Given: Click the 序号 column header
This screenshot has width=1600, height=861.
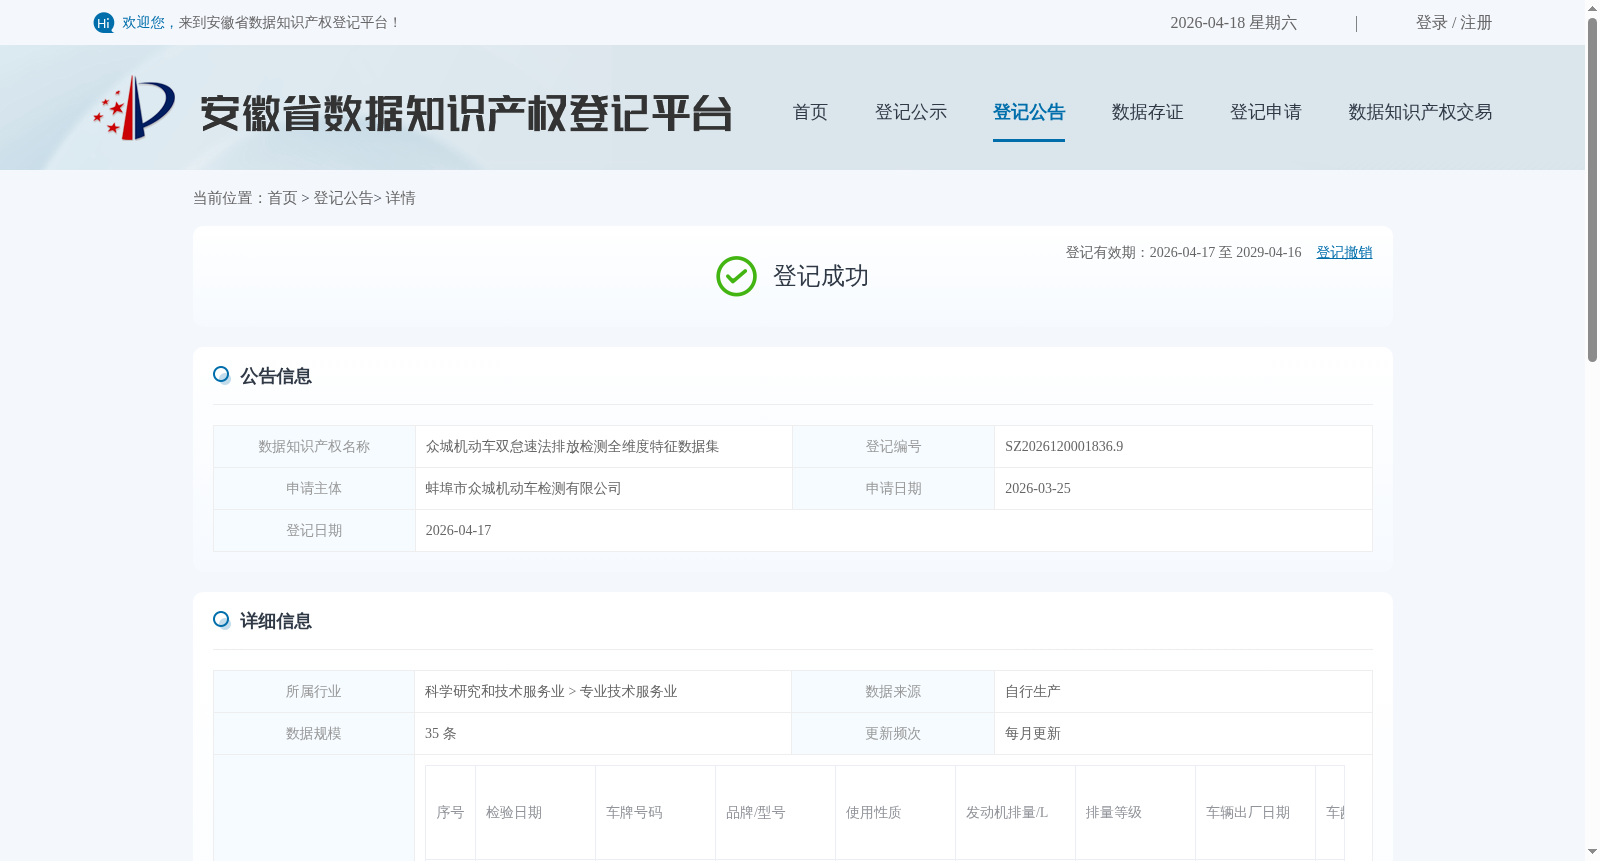Looking at the screenshot, I should pos(450,812).
